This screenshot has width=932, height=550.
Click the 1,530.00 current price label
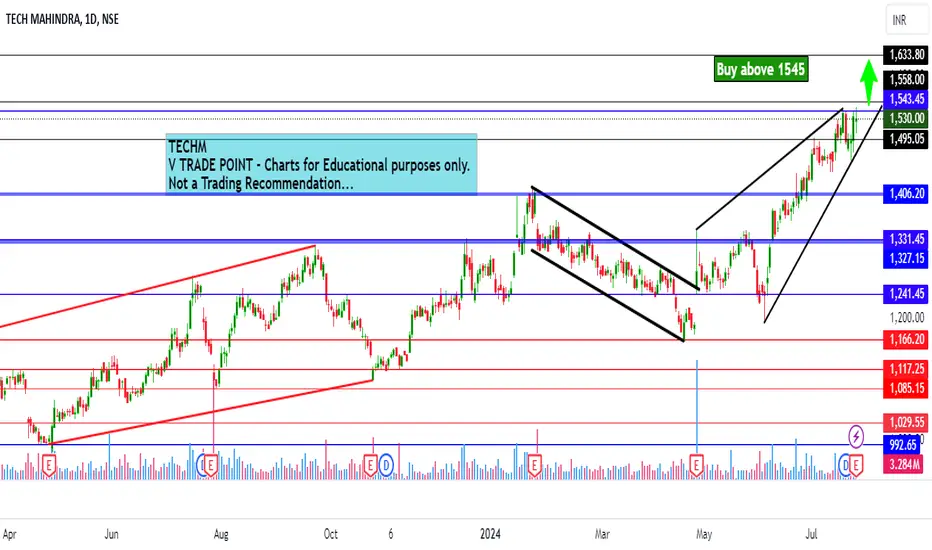click(906, 118)
